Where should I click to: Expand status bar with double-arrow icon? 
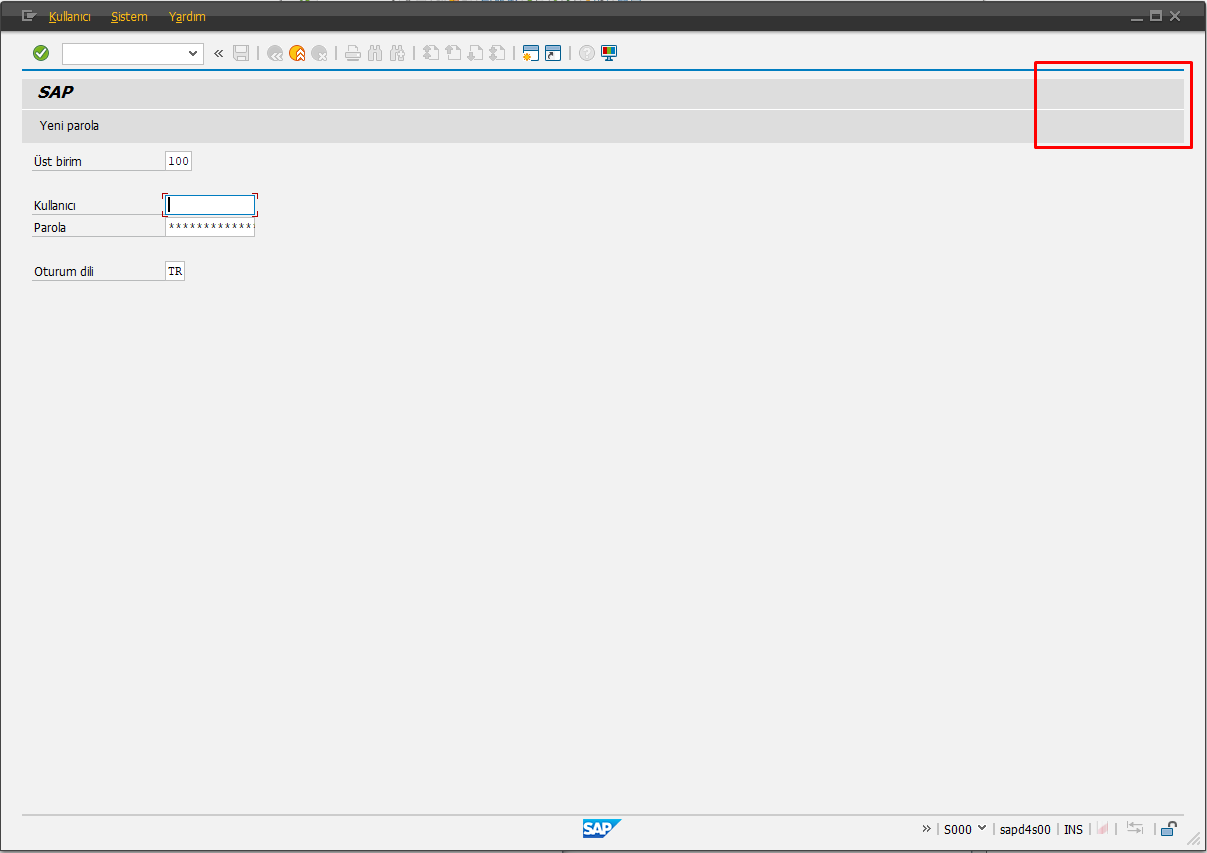pos(927,829)
